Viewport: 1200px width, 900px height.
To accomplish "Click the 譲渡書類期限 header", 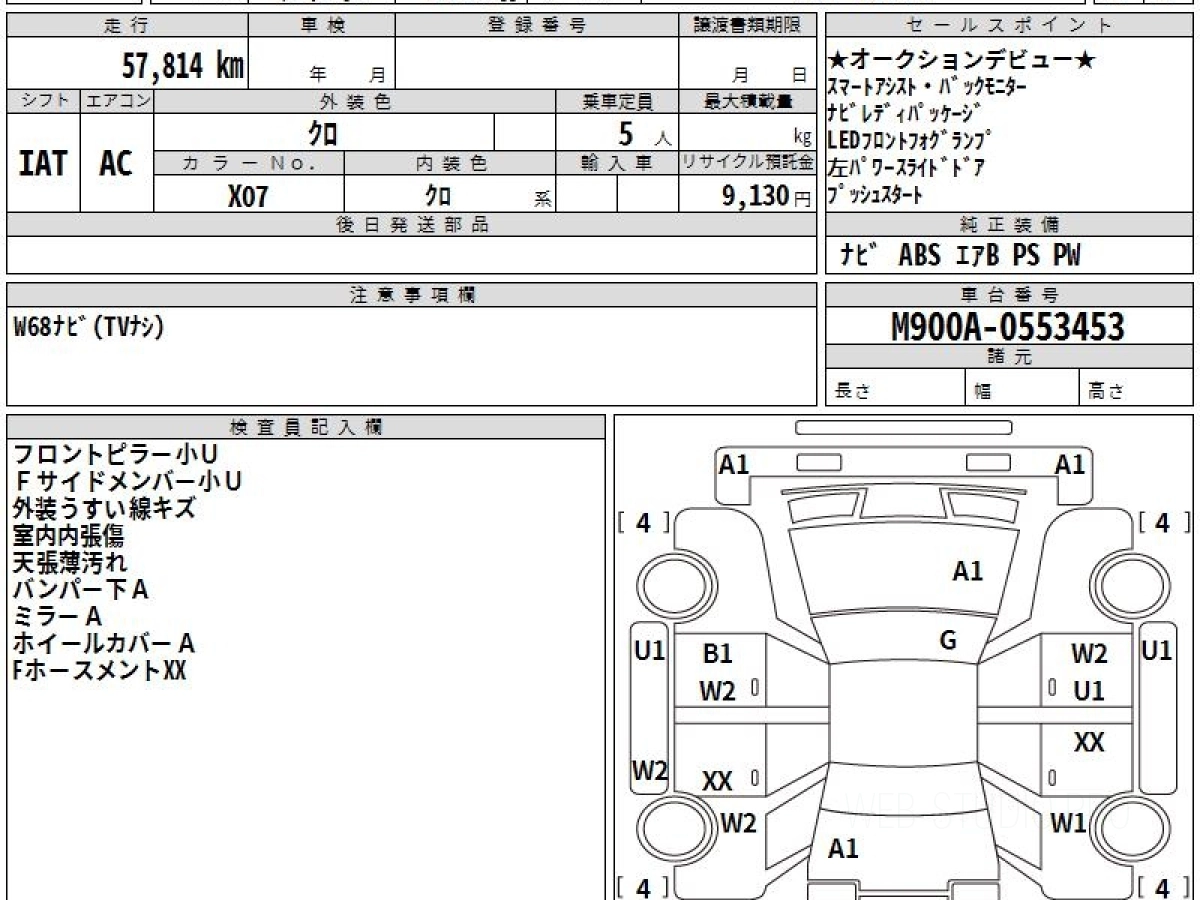I will tap(747, 26).
